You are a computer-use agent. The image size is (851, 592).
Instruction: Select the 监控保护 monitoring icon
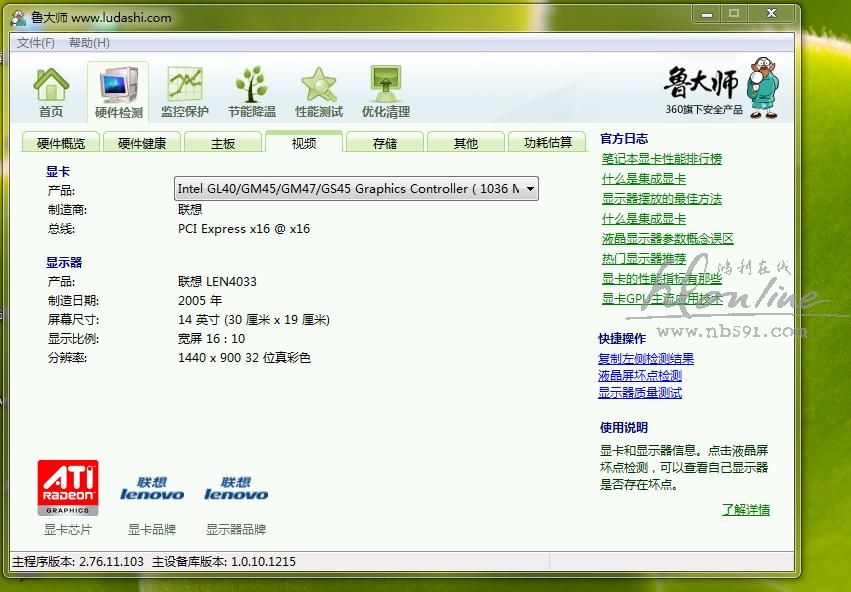pos(185,92)
